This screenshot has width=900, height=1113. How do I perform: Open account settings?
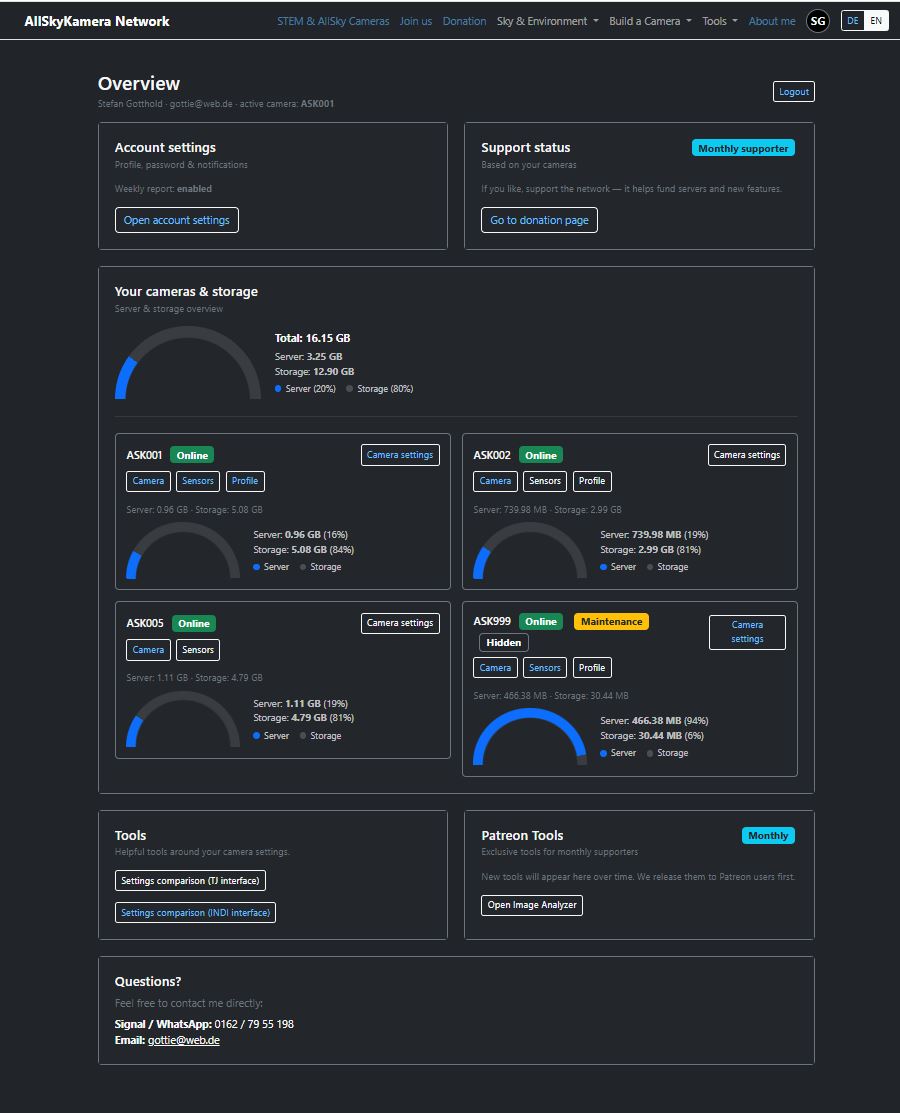click(176, 219)
